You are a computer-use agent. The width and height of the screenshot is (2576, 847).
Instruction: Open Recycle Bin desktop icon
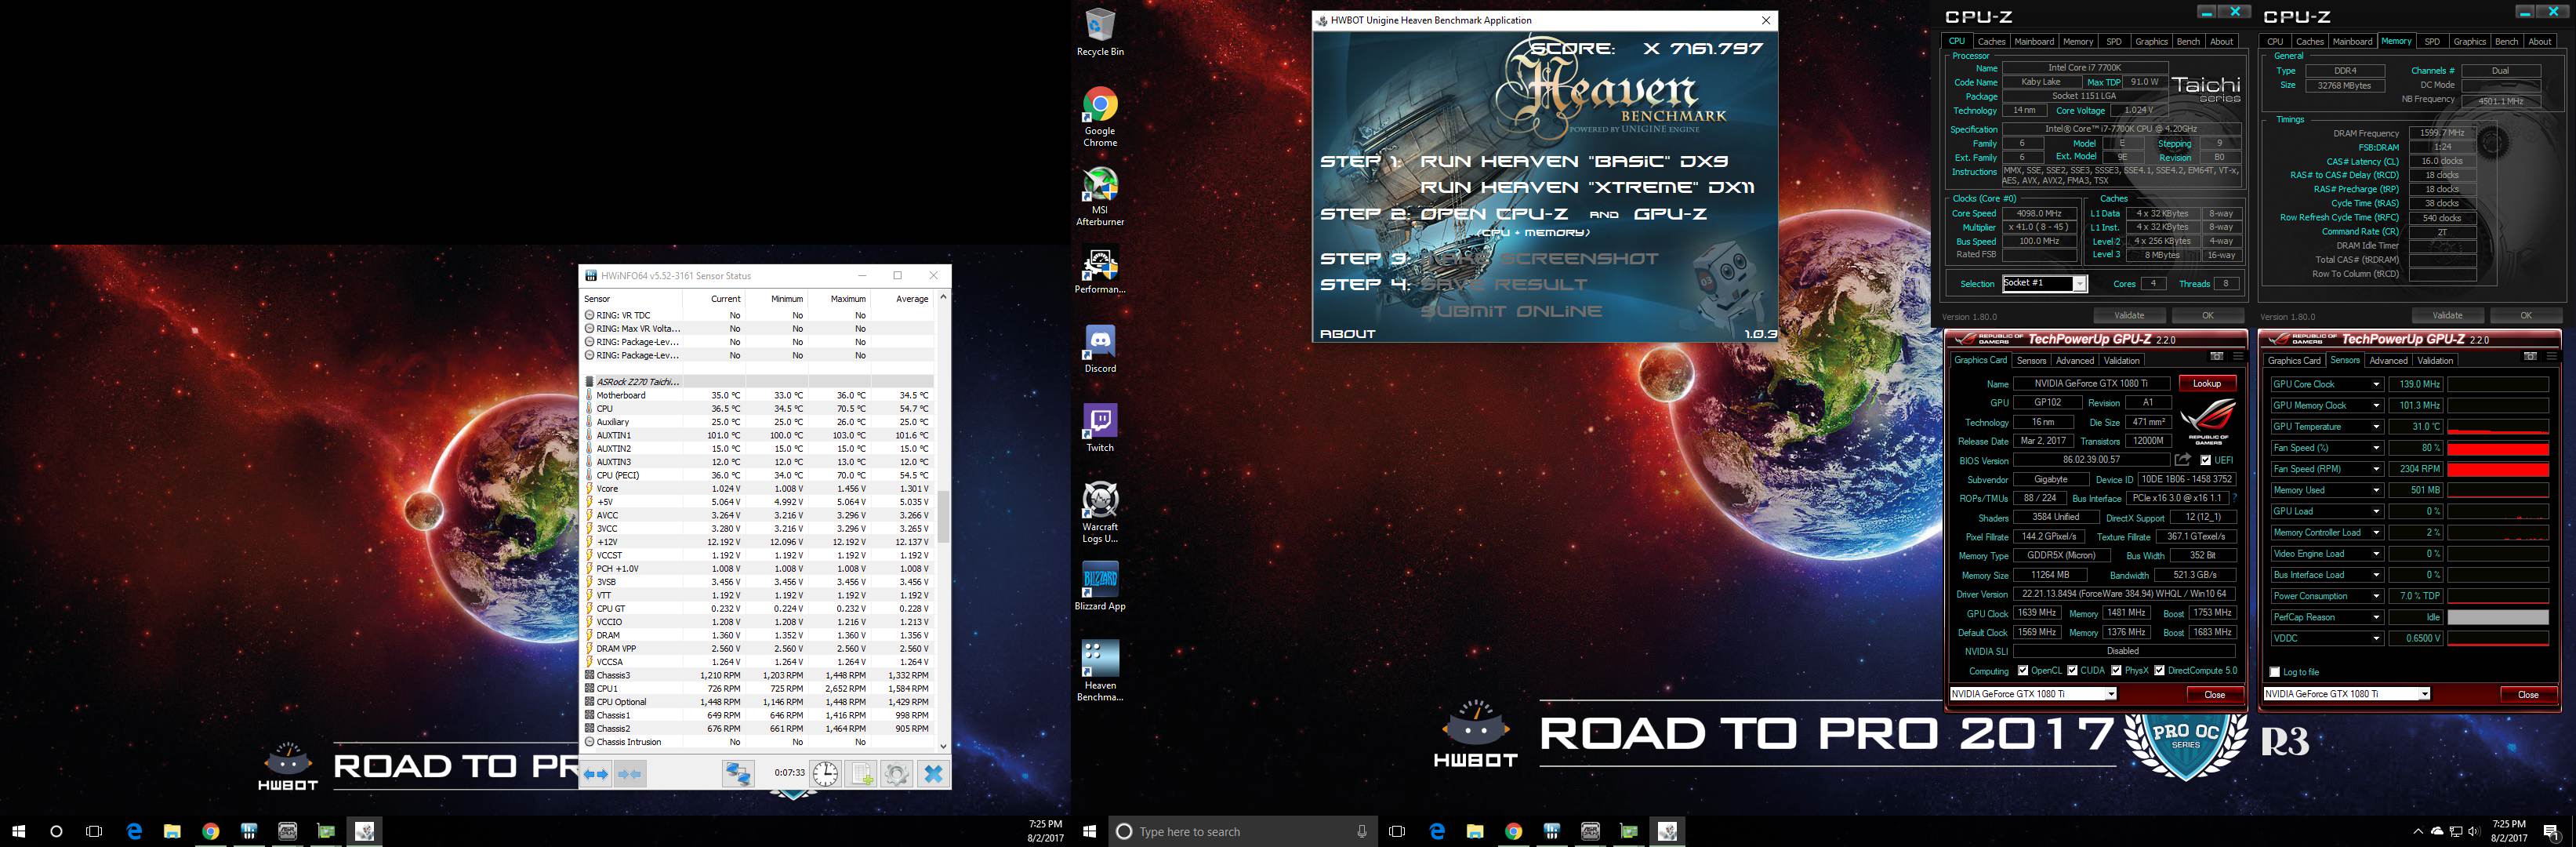coord(1100,32)
